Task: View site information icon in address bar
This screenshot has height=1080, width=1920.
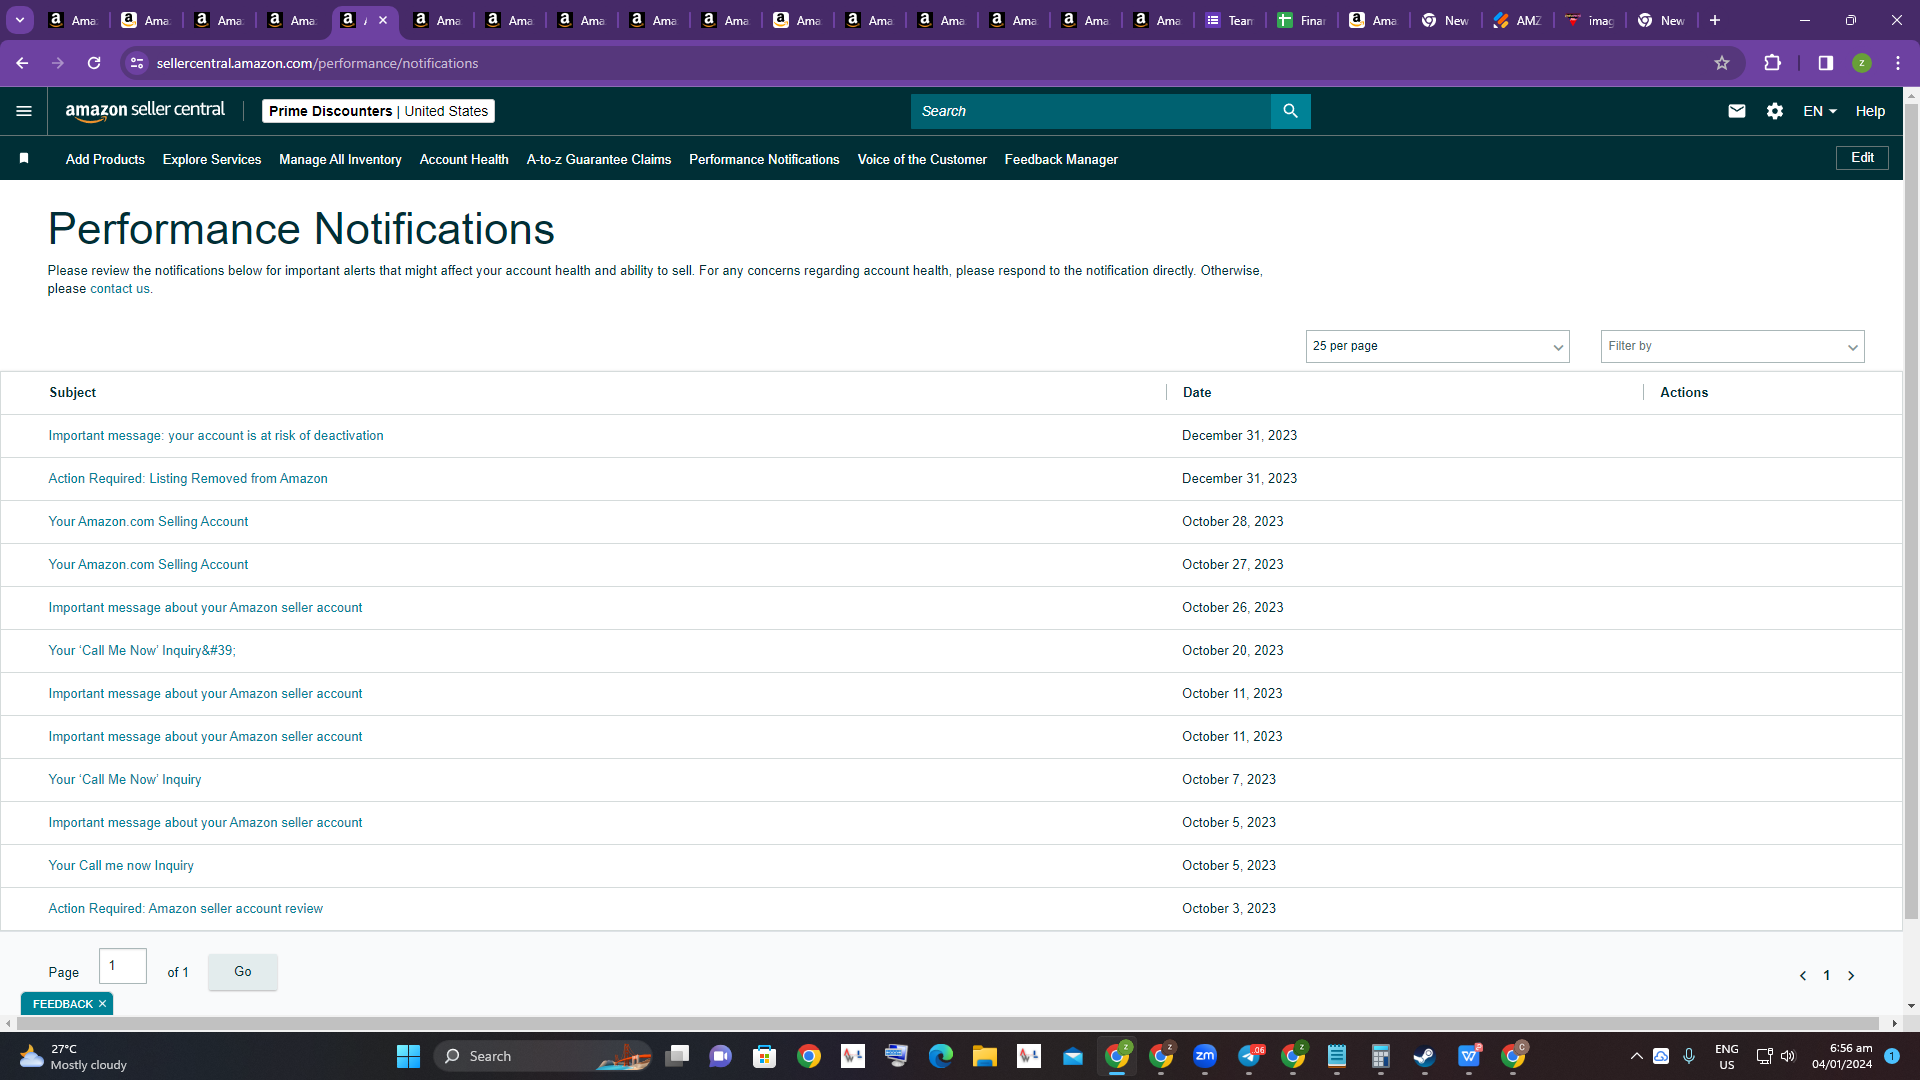Action: point(137,63)
